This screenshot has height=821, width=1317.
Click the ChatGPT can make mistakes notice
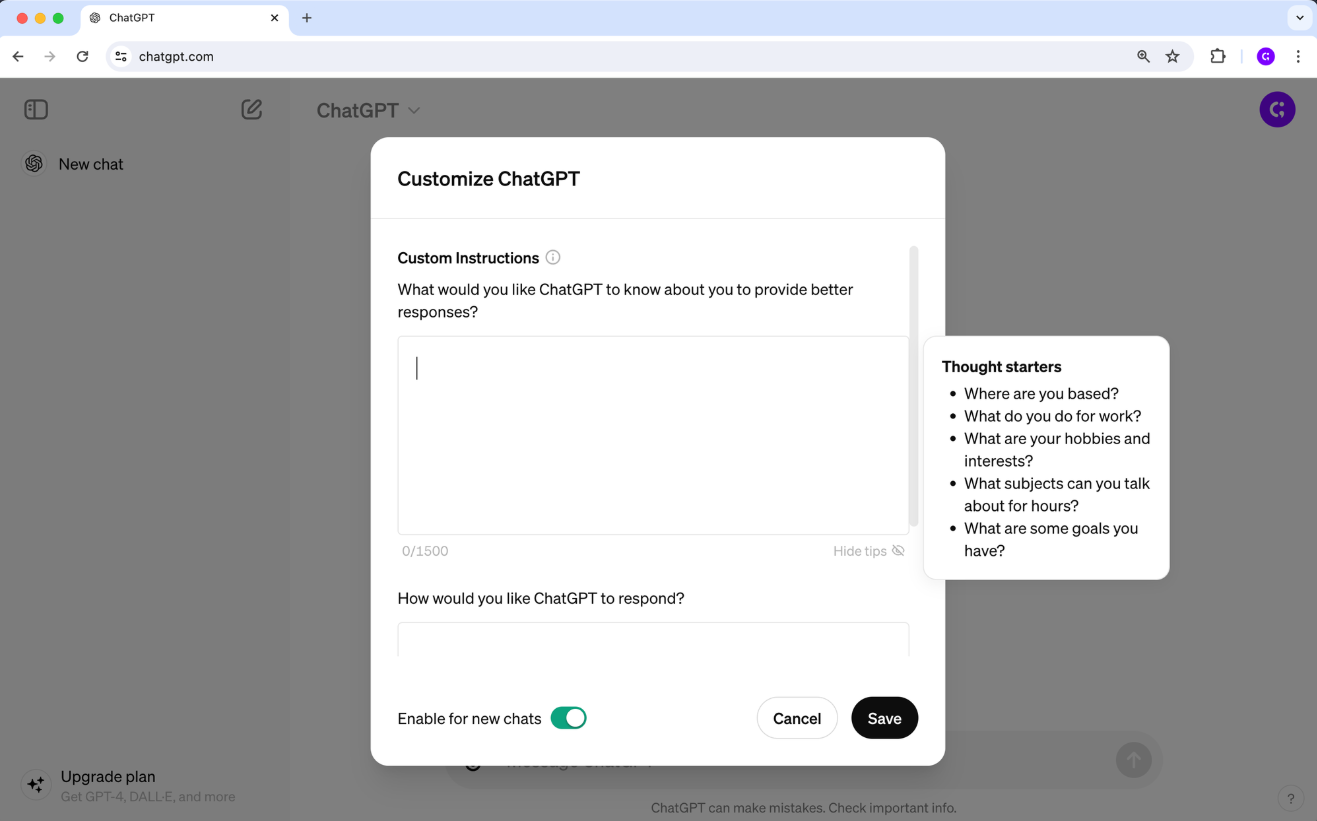coord(803,808)
